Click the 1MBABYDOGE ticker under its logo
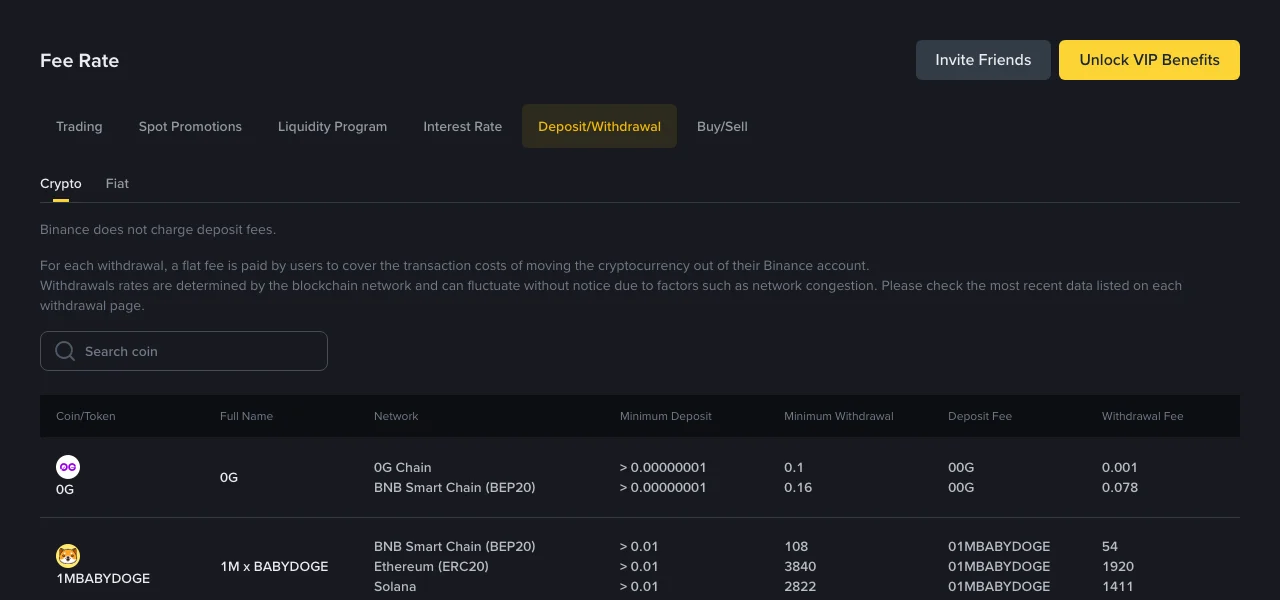 (x=103, y=578)
